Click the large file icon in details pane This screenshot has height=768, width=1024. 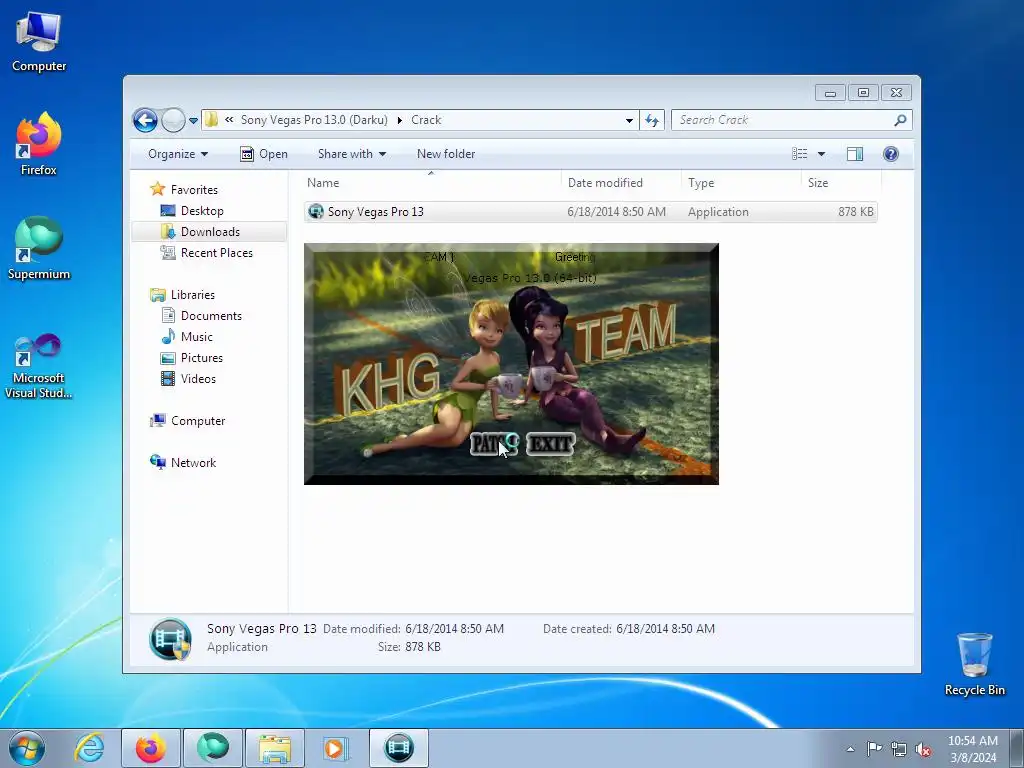(x=170, y=639)
